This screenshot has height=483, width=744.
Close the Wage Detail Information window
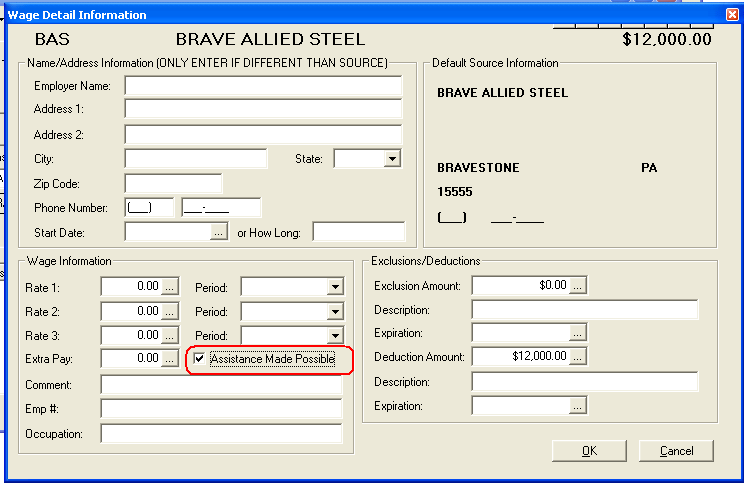click(x=732, y=15)
